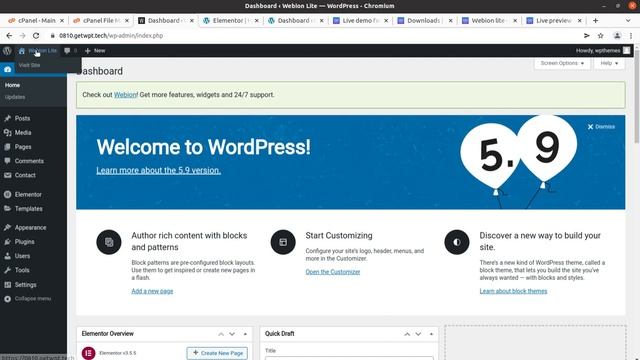This screenshot has height=360, width=640.
Task: Click the Pages icon in sidebar
Action: tap(7, 147)
